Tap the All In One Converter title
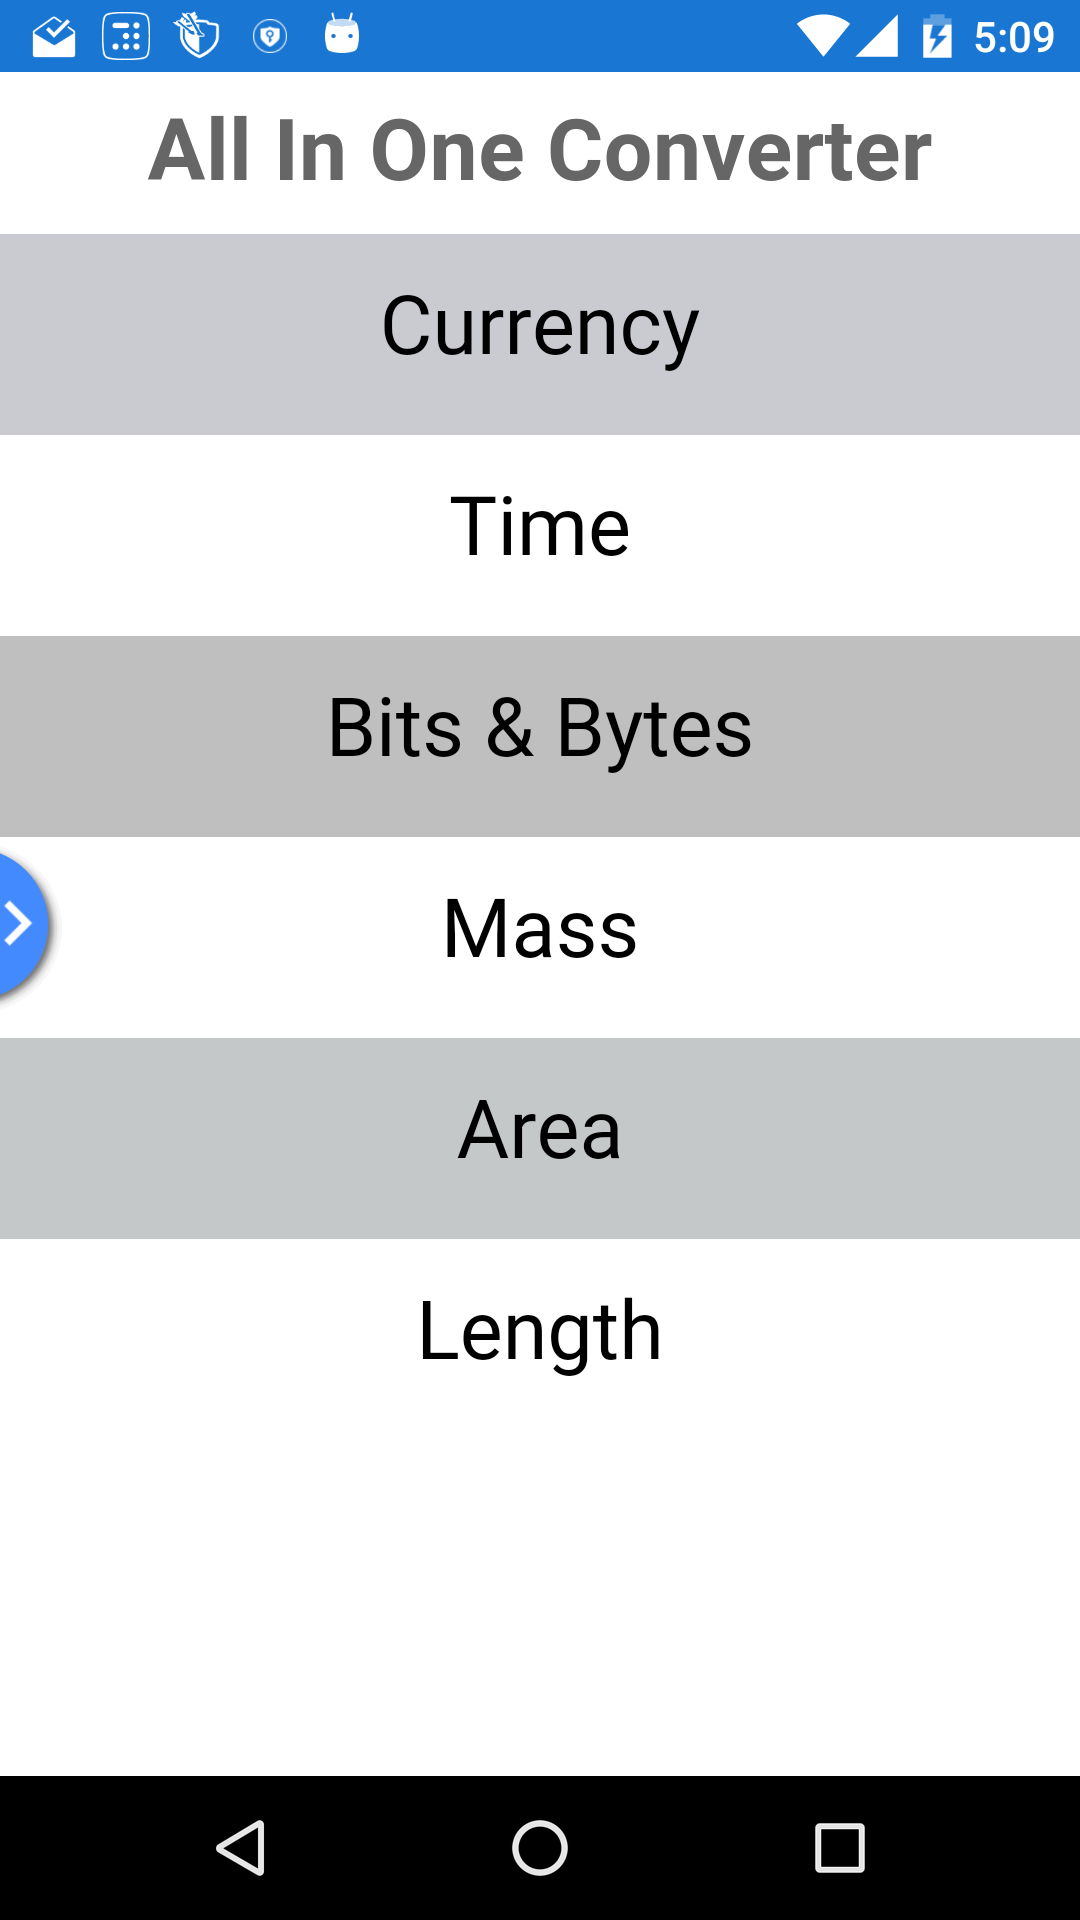 540,150
